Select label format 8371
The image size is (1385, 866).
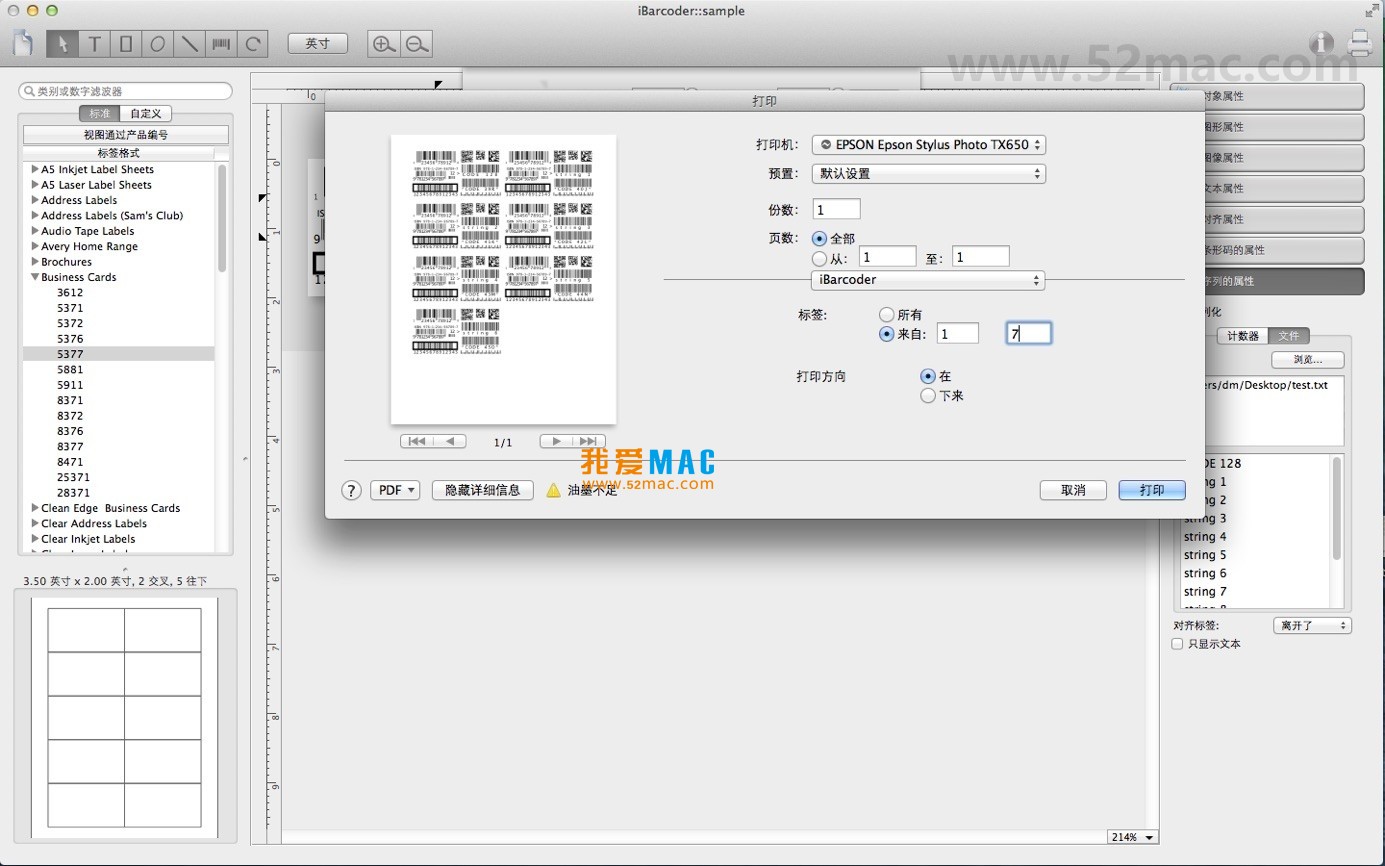click(x=70, y=400)
